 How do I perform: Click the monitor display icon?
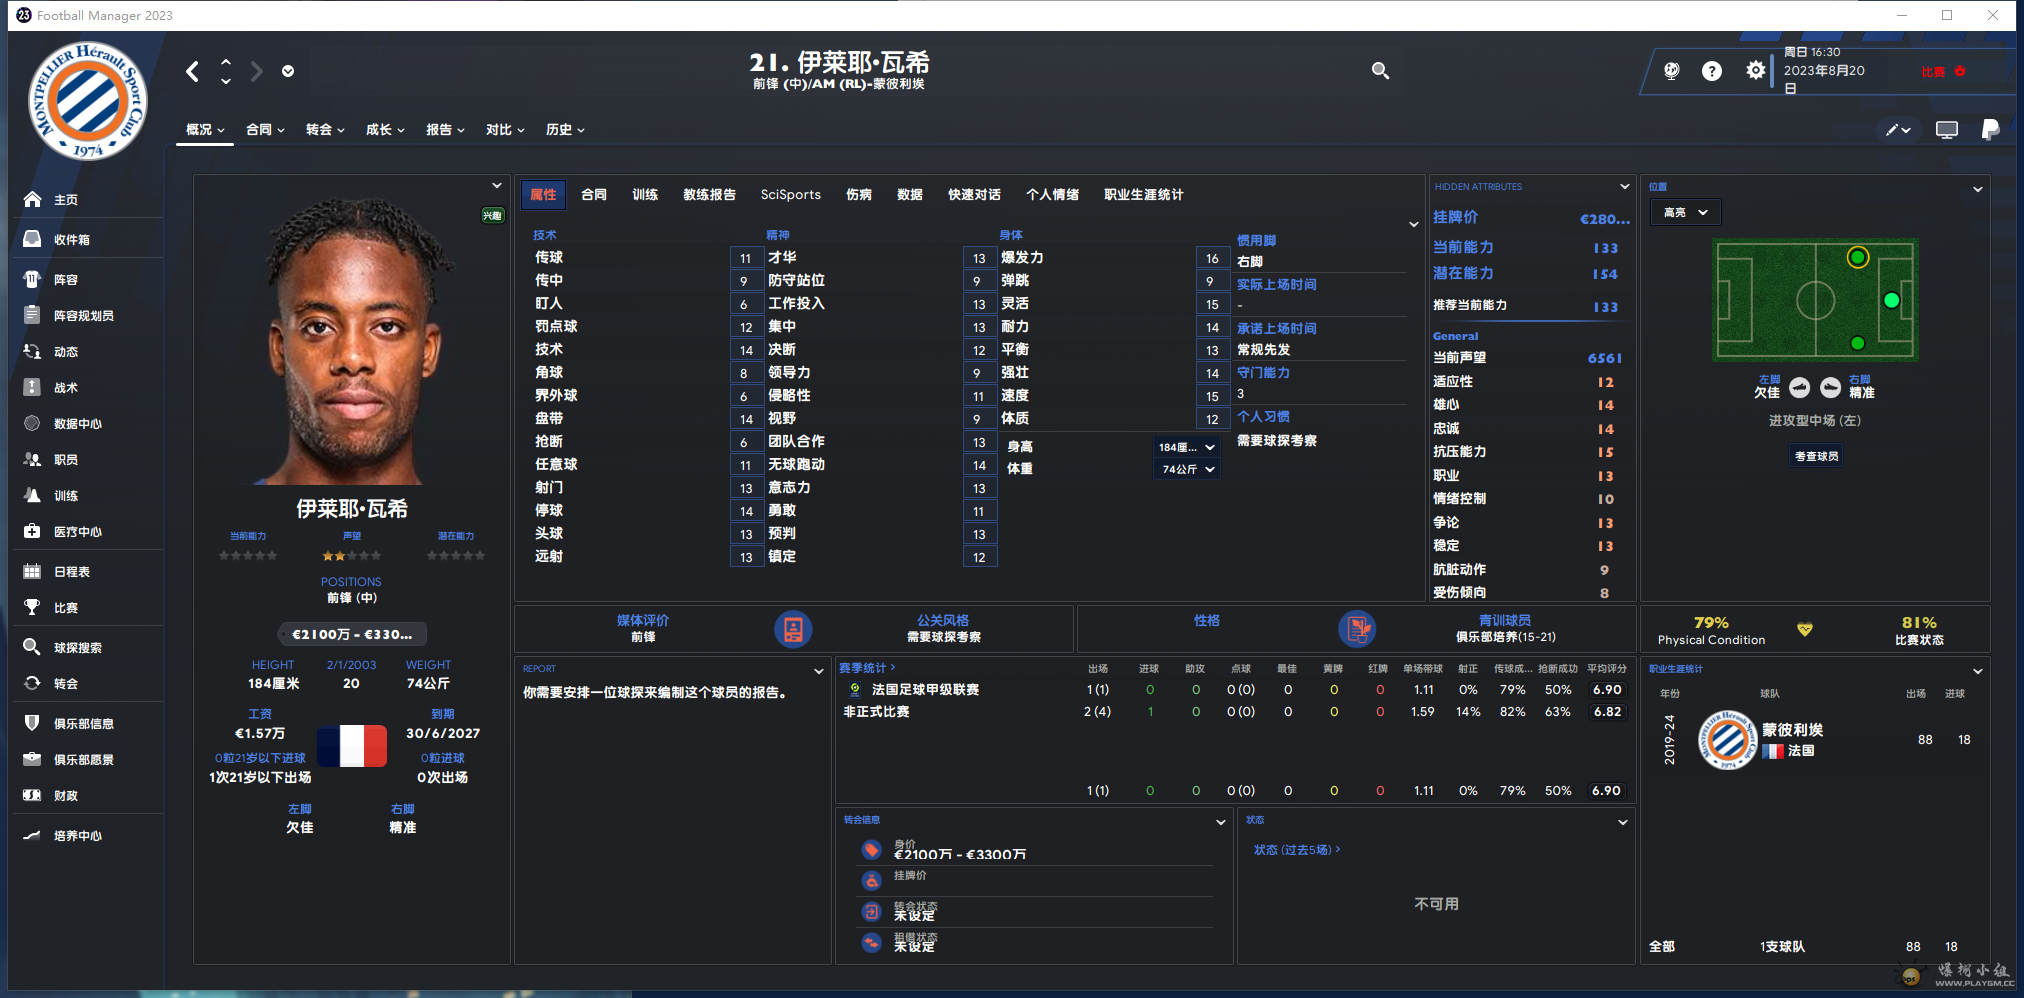pyautogui.click(x=1947, y=130)
